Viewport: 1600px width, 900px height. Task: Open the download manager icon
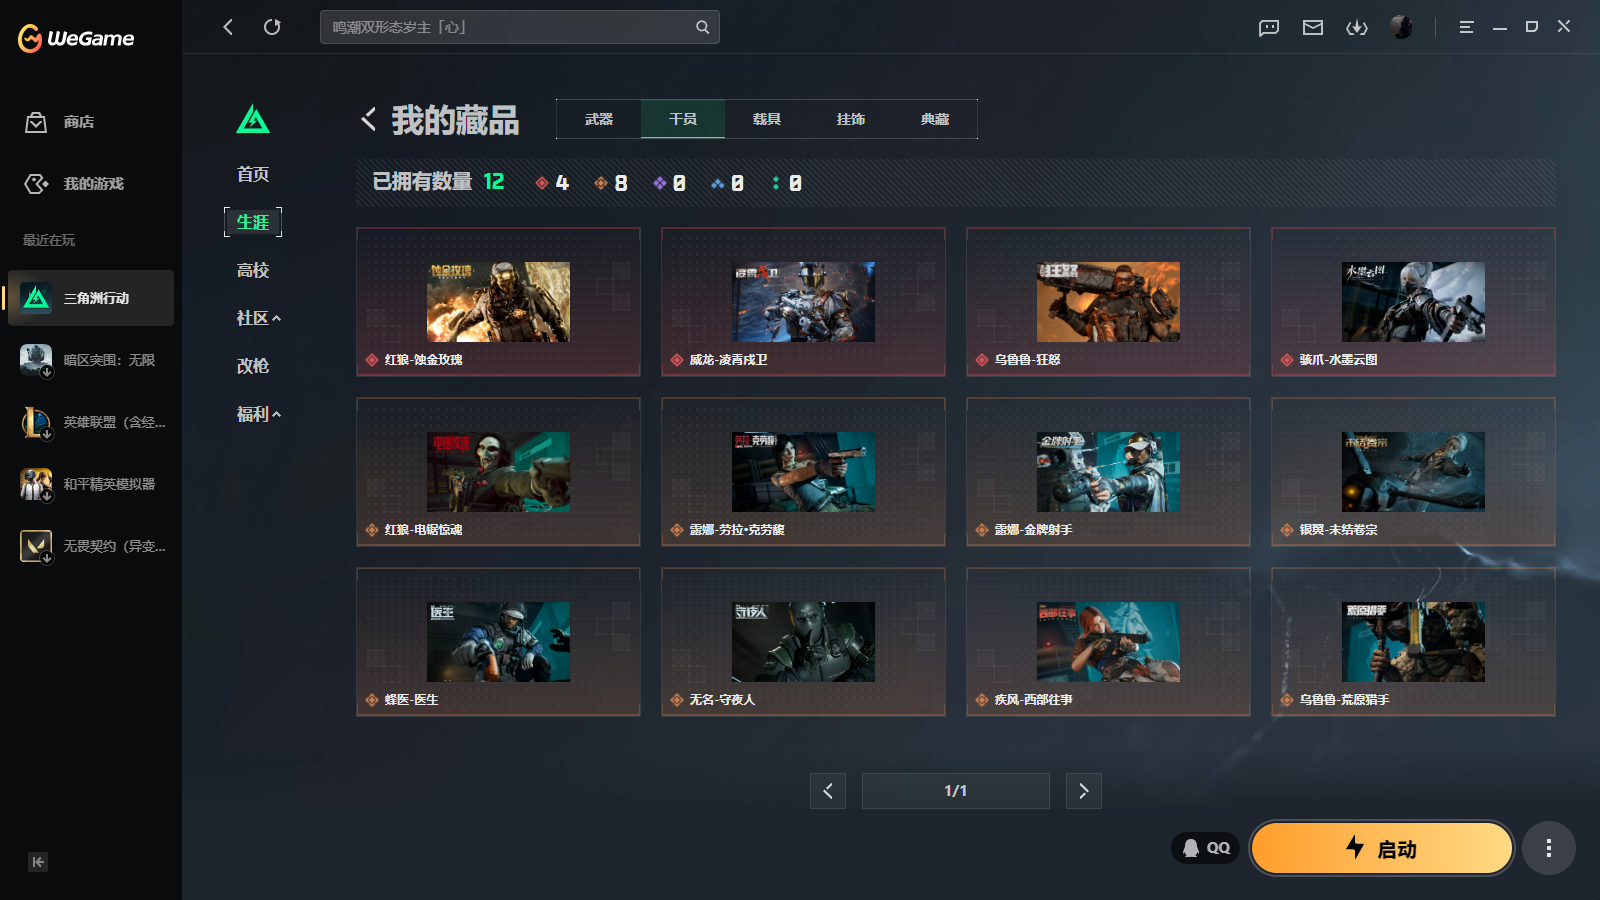(x=1357, y=27)
